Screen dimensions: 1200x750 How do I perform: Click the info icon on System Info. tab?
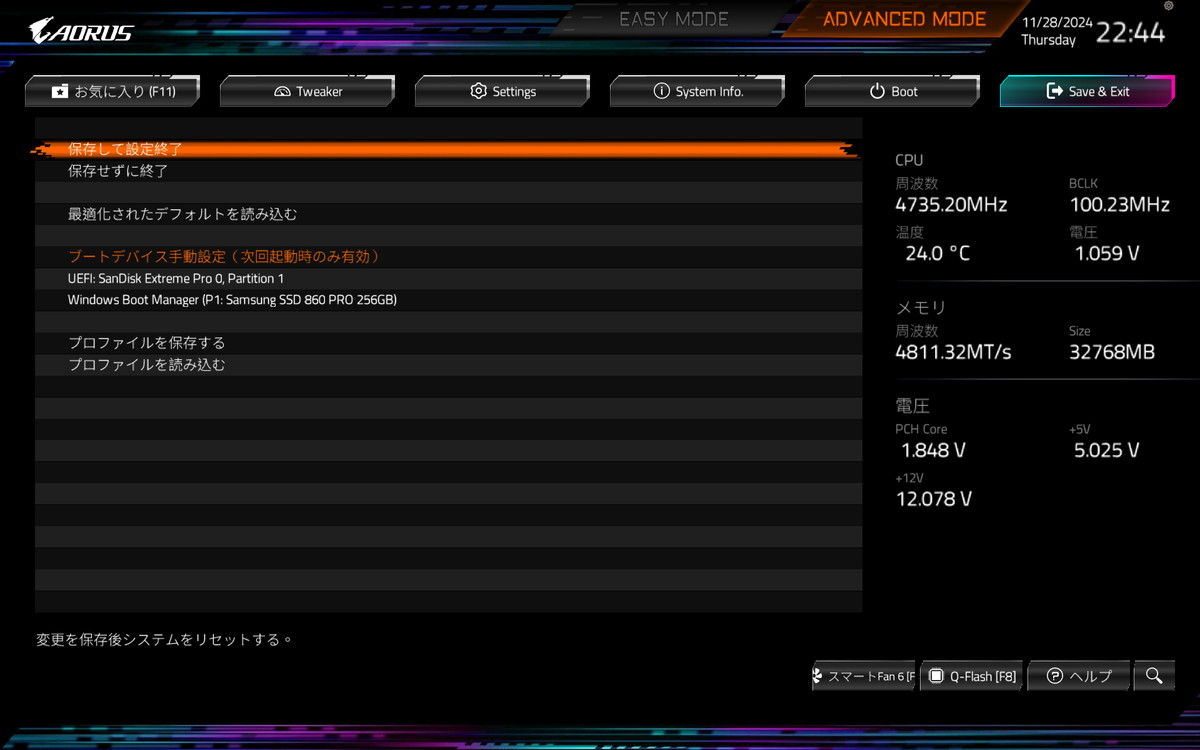(x=661, y=91)
